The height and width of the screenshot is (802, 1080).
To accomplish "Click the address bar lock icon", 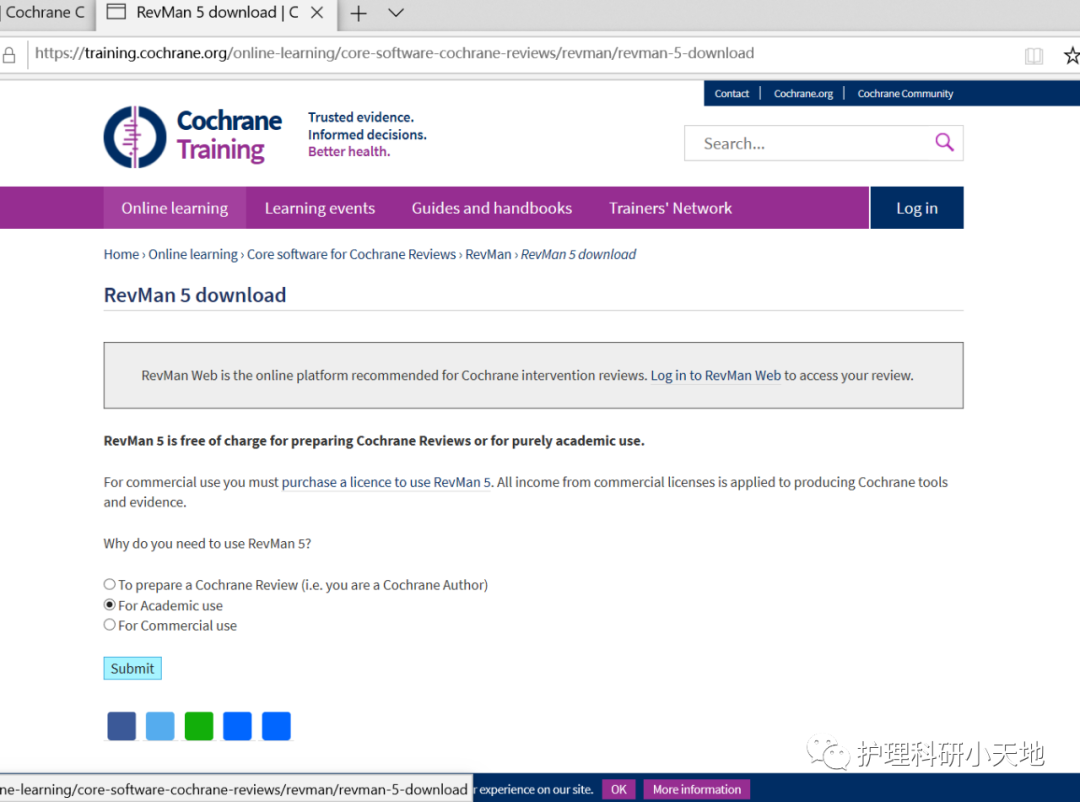I will [9, 55].
